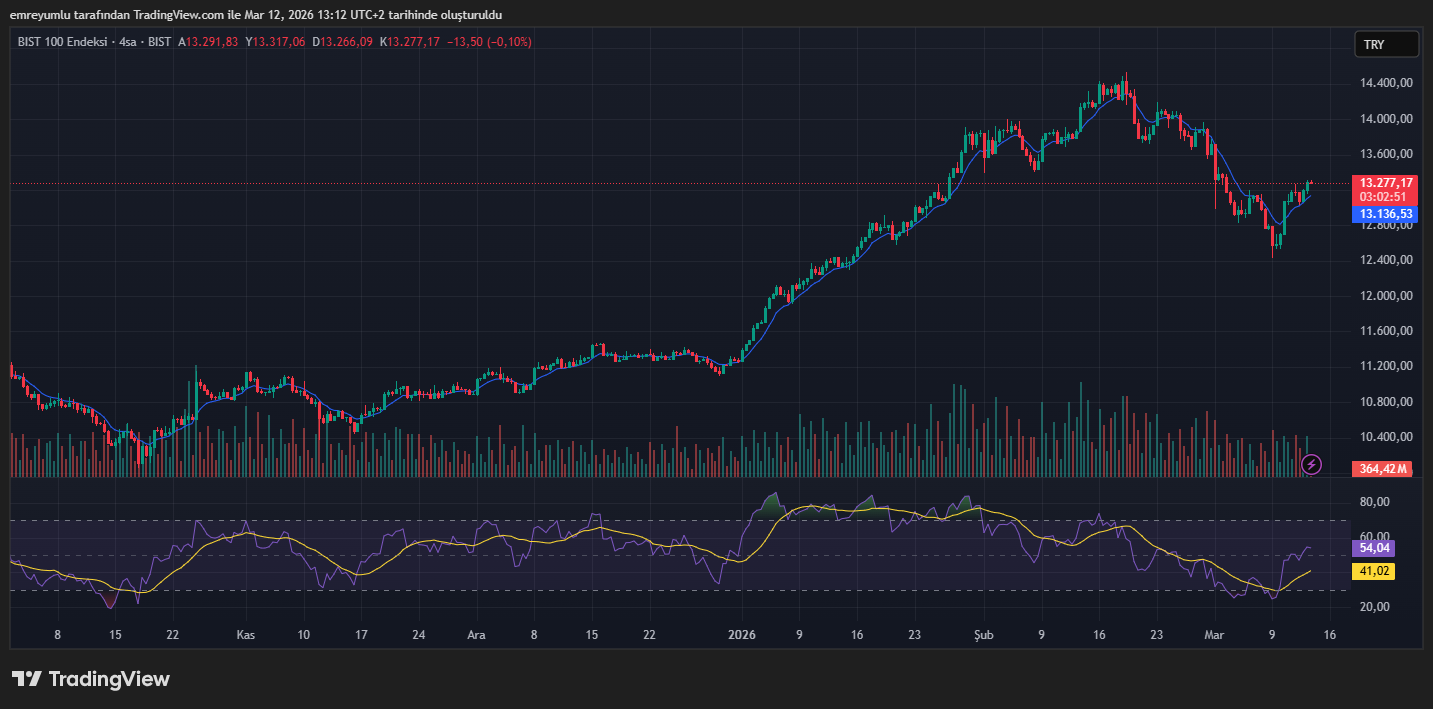Click the Şub month label on time axis
1433x709 pixels.
pyautogui.click(x=983, y=635)
